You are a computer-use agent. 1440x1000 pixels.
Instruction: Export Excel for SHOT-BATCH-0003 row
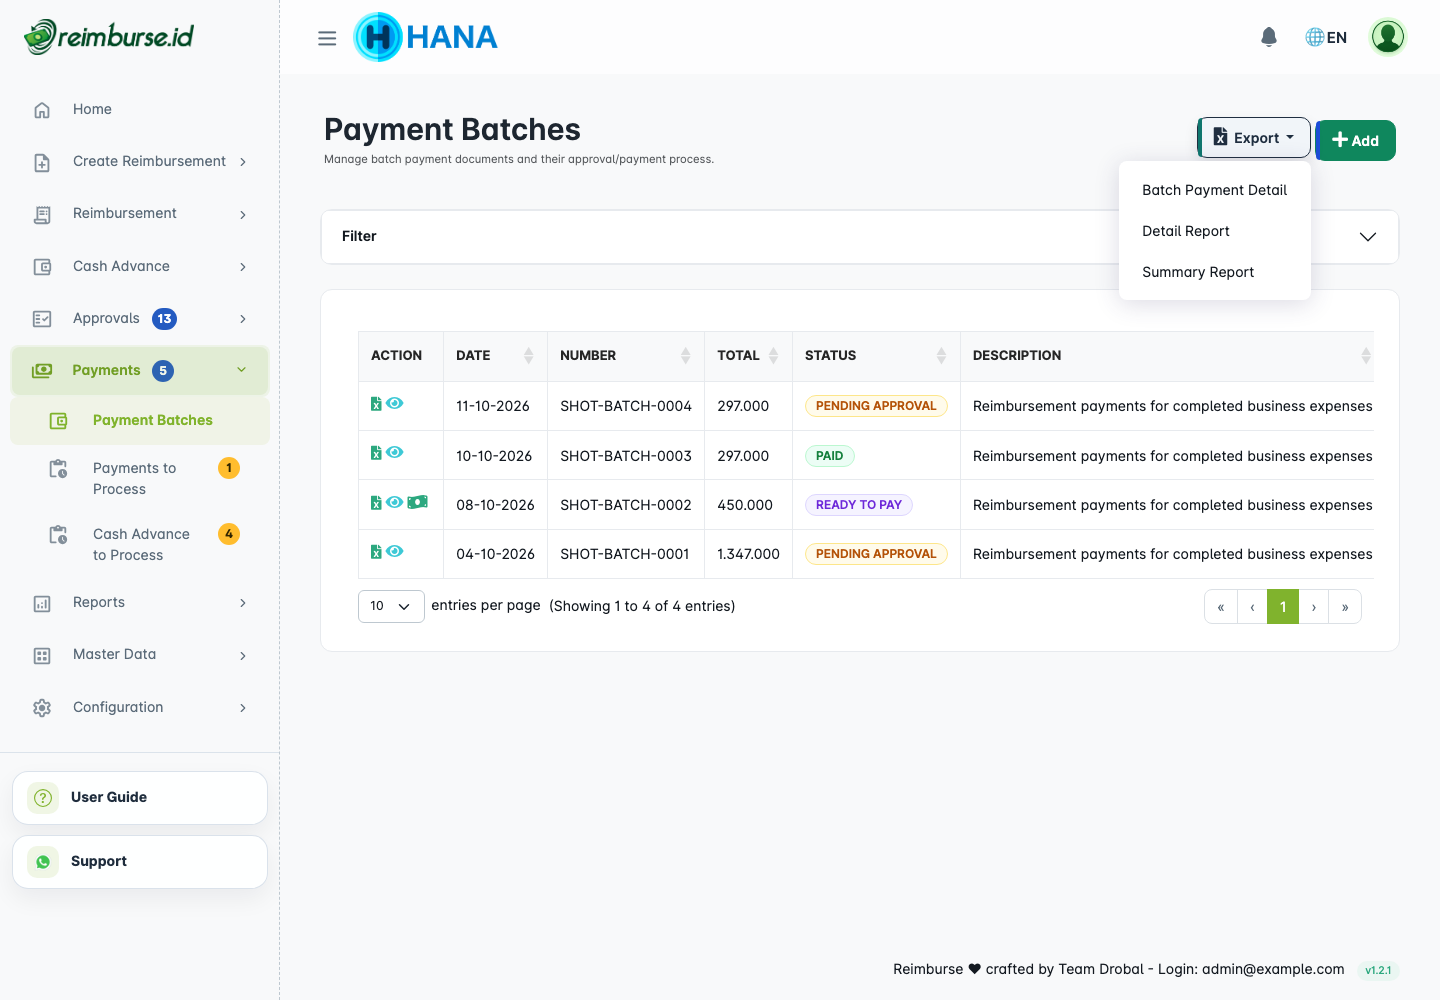click(x=376, y=453)
